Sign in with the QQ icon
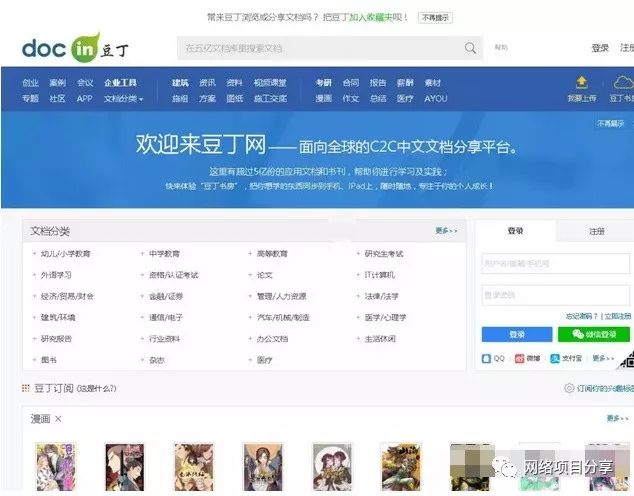 pos(486,358)
